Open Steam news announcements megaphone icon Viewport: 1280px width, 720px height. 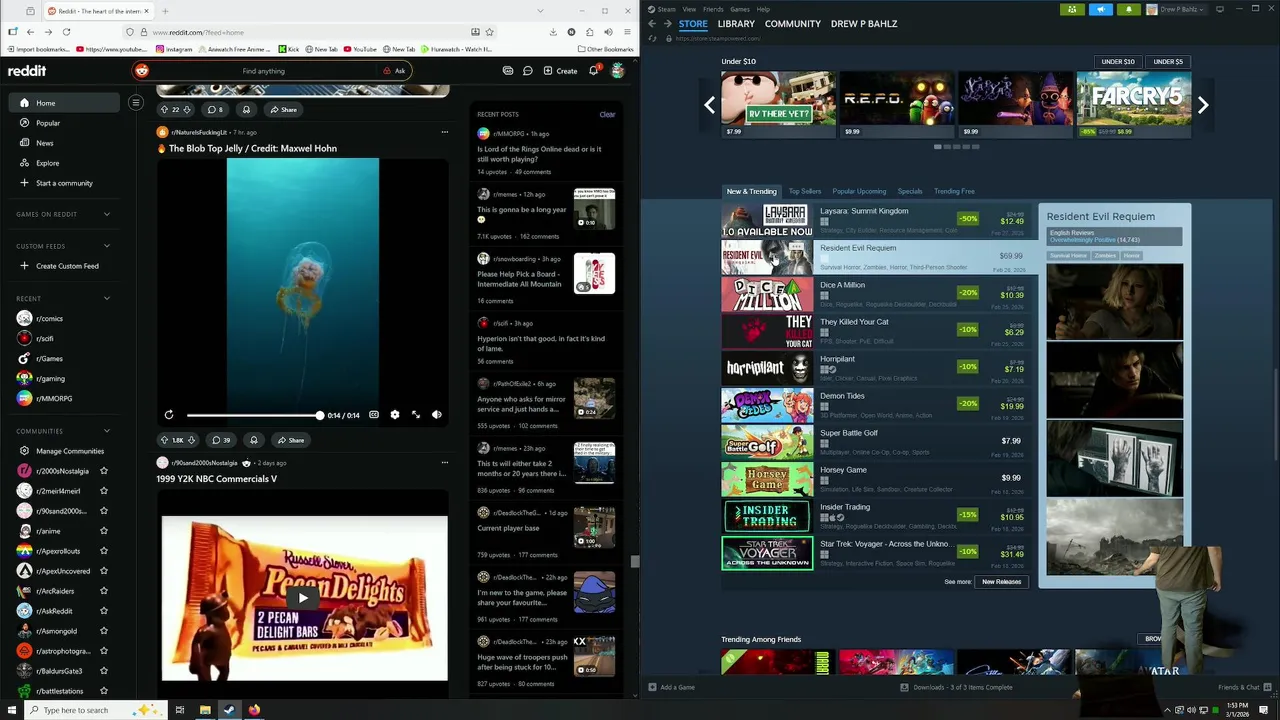point(1100,9)
